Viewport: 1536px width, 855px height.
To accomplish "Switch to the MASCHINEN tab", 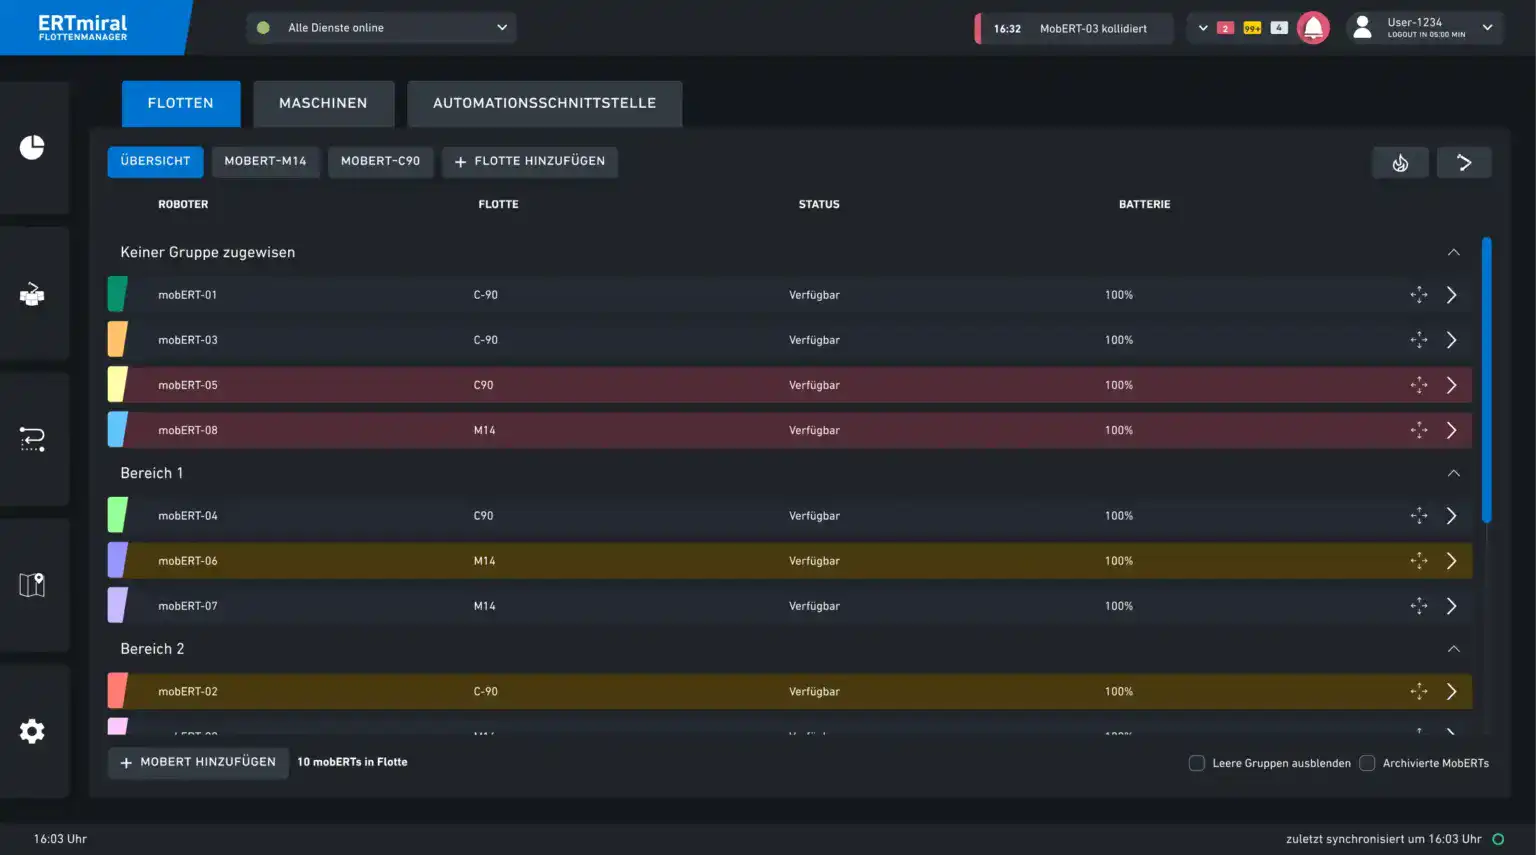I will 323,103.
